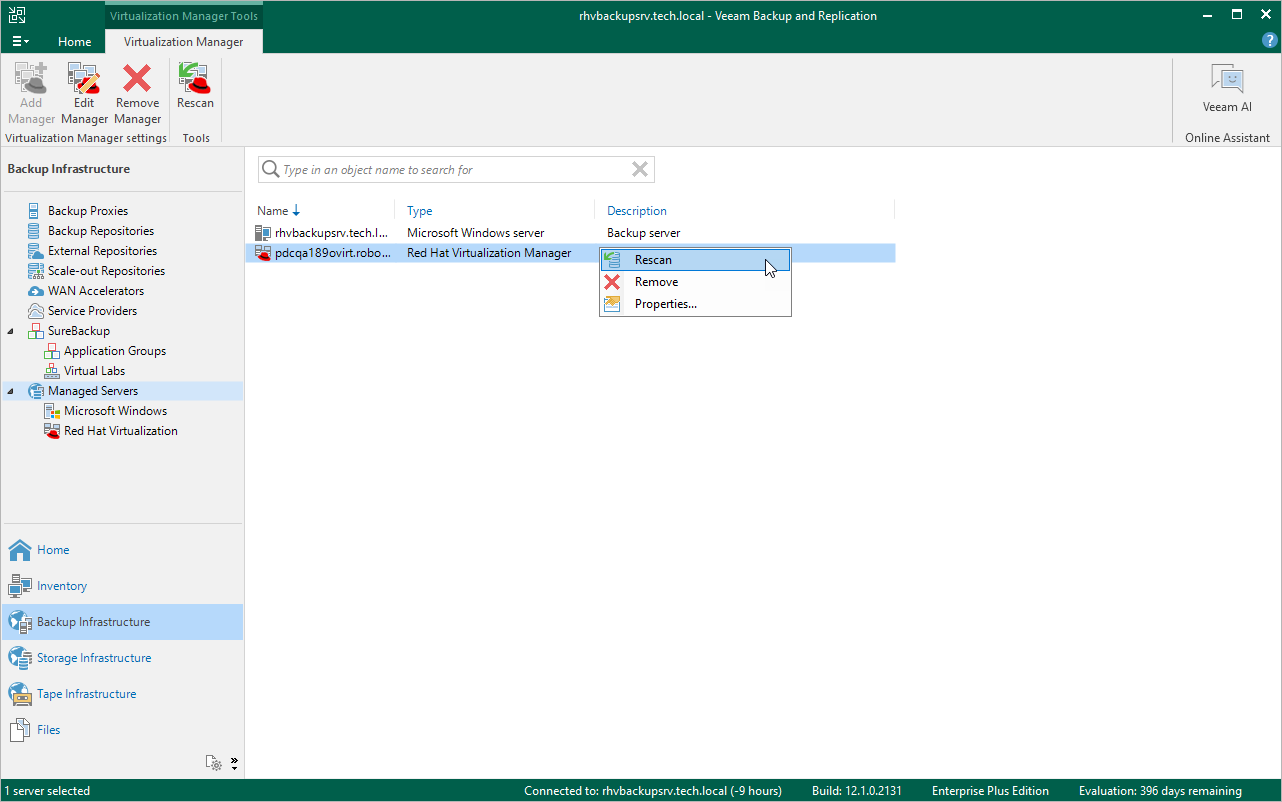Go to the Inventory navigation view
Viewport: 1282px width, 802px height.
point(122,586)
